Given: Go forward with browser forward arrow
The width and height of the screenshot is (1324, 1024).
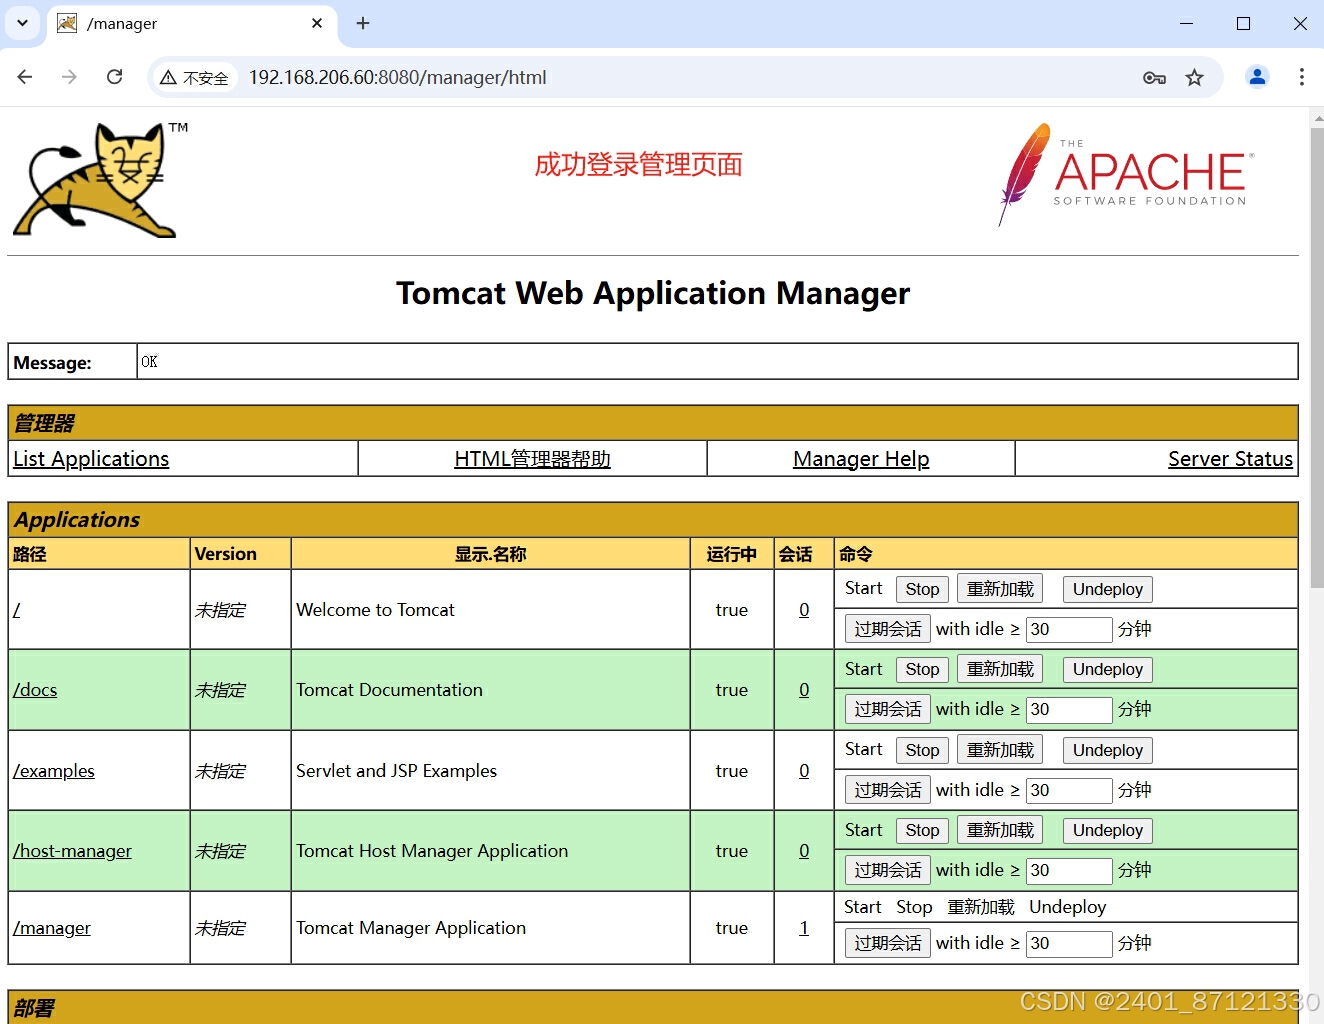Looking at the screenshot, I should (x=69, y=77).
